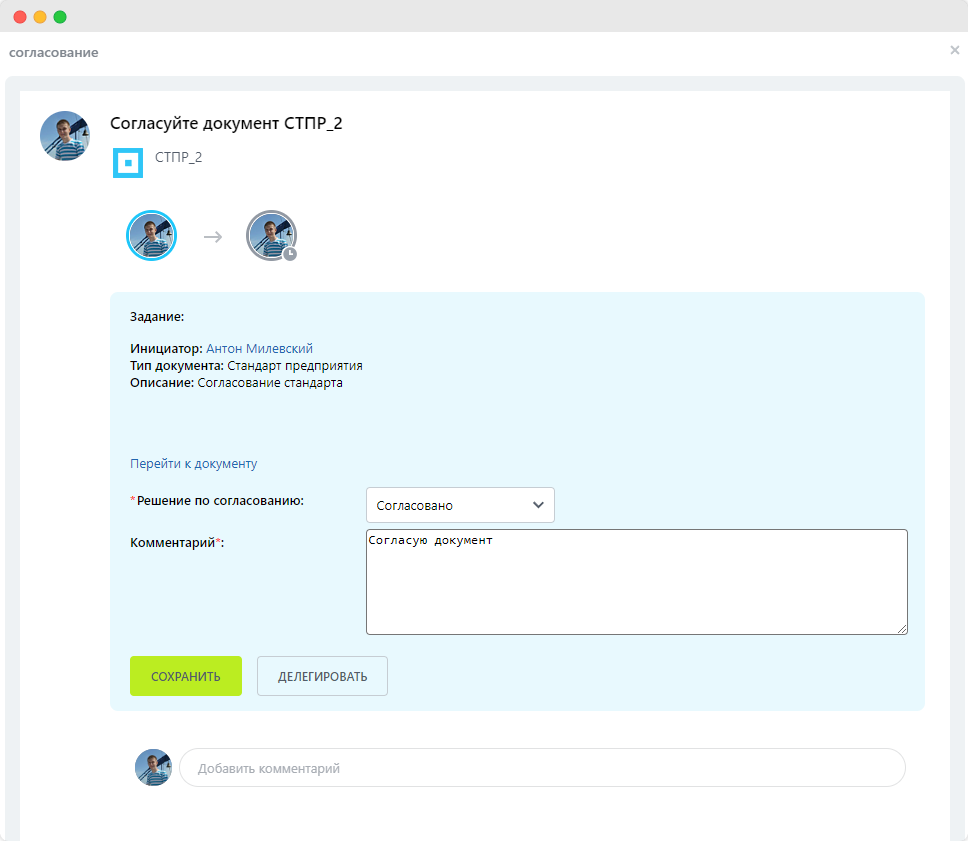This screenshot has height=841, width=968.
Task: Click the user avatar beside the comment field
Action: point(153,768)
